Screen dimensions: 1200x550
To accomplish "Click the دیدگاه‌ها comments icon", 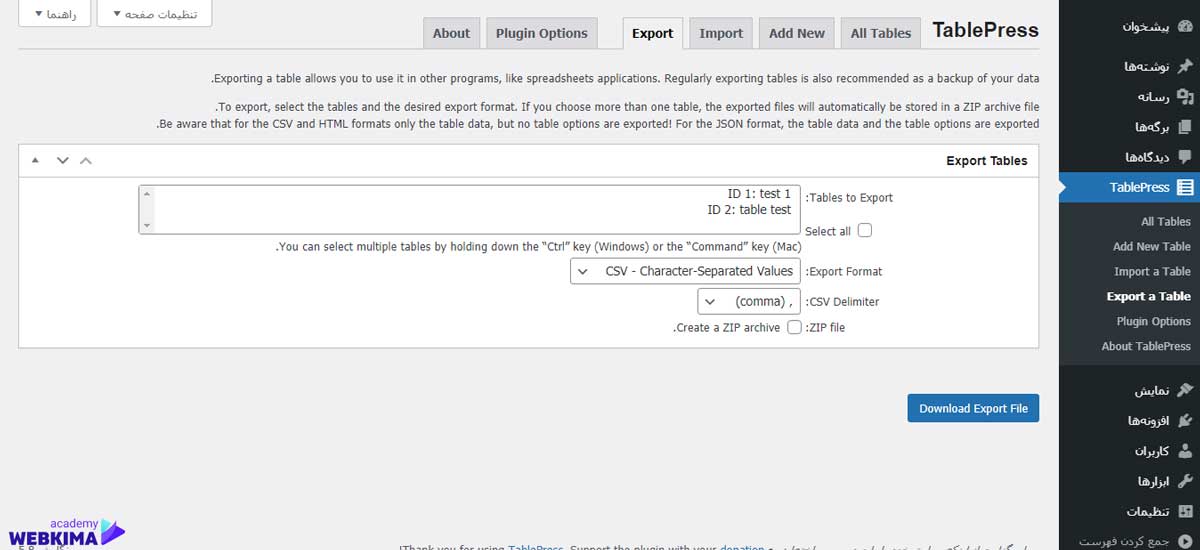I will [x=1185, y=157].
